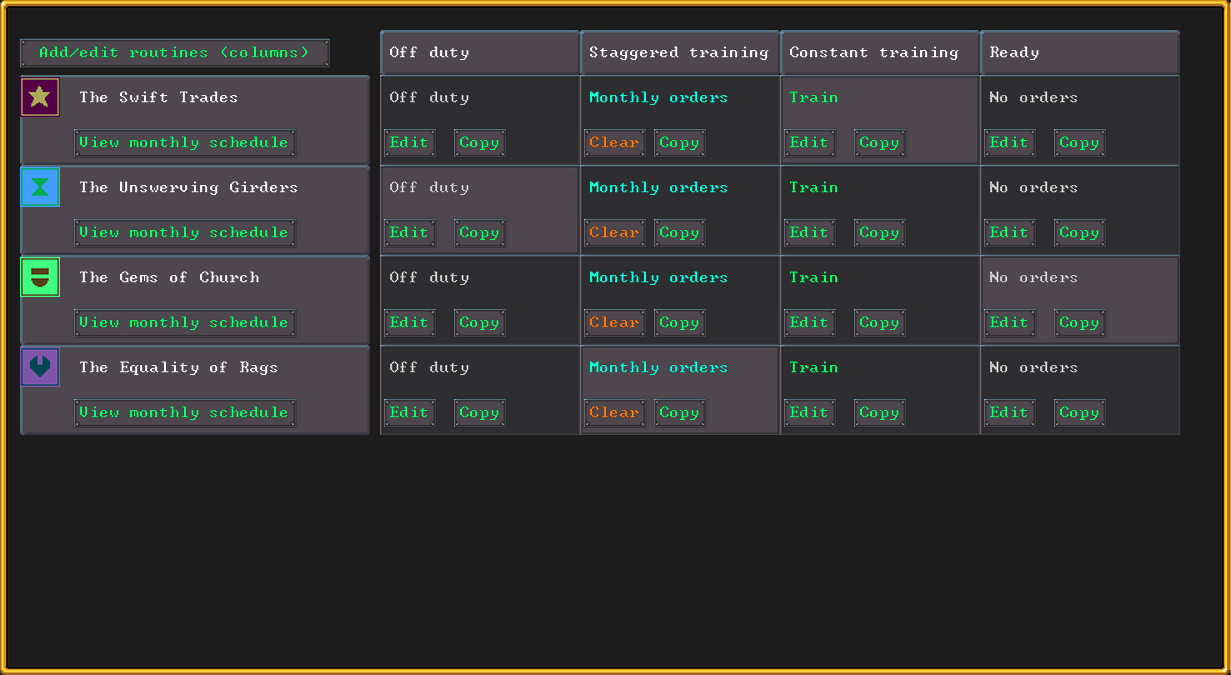Click "Train" text in The Equality of Rags row
Image resolution: width=1231 pixels, height=675 pixels.
click(x=814, y=367)
